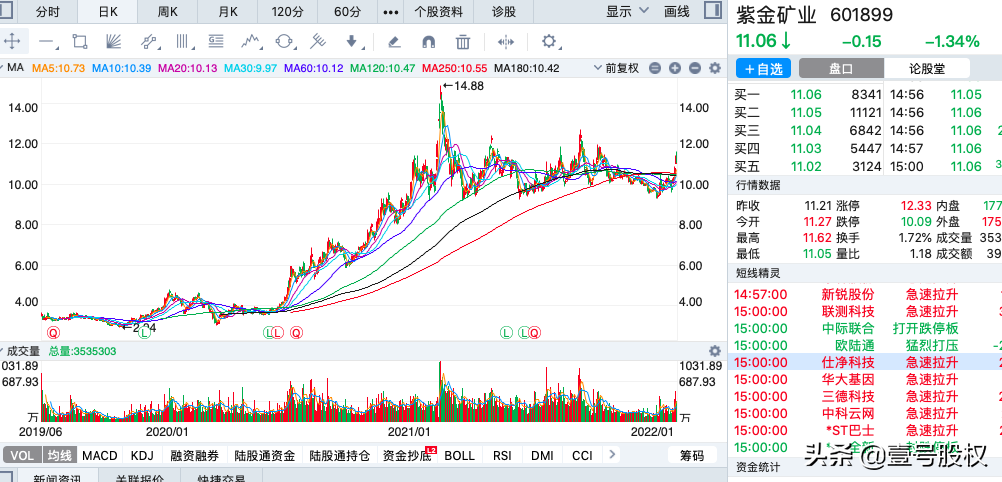Select the 资金抄底 indicator
Image resolution: width=1002 pixels, height=482 pixels.
(405, 456)
